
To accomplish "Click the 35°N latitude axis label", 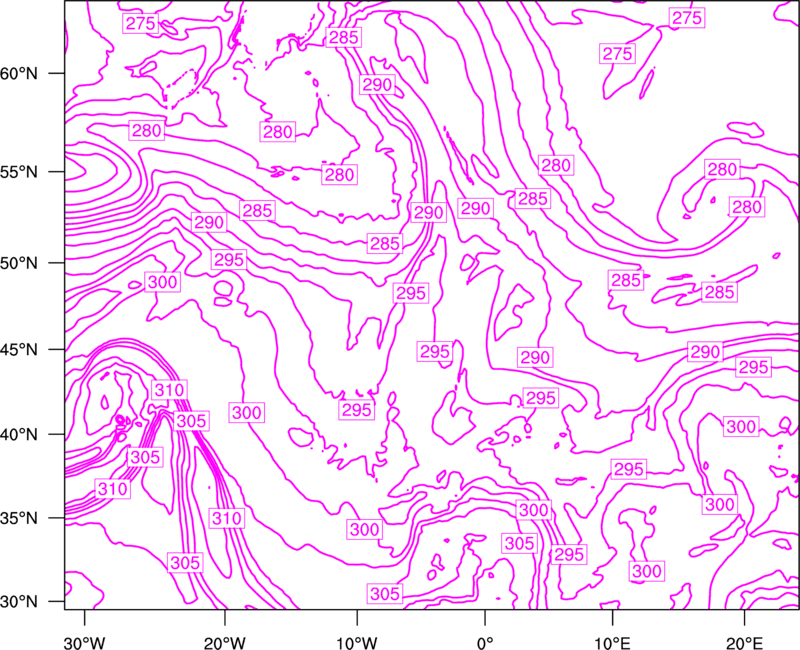I will [x=19, y=518].
